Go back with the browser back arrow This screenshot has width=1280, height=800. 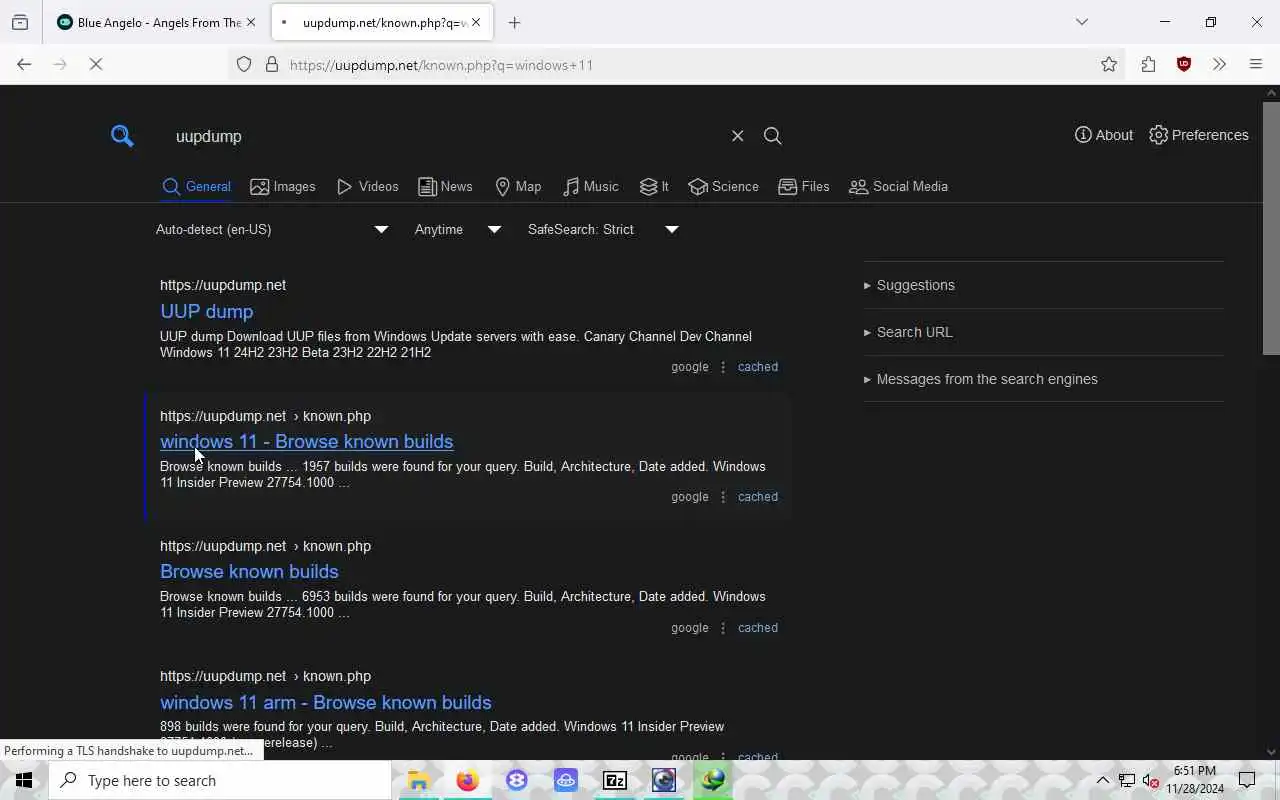tap(24, 64)
